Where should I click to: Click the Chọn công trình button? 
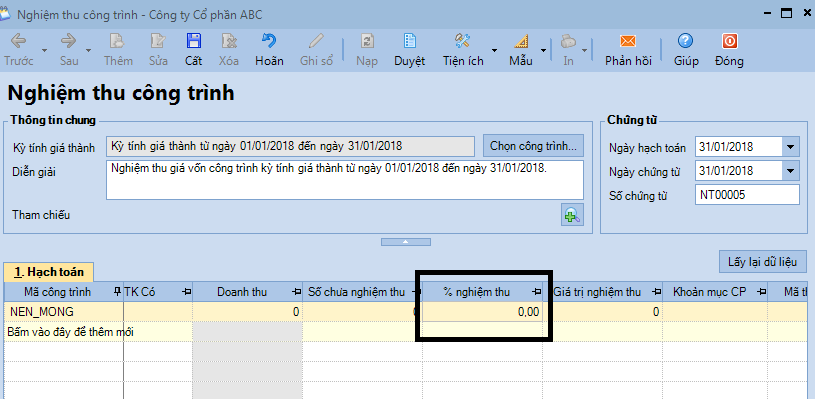(x=533, y=146)
